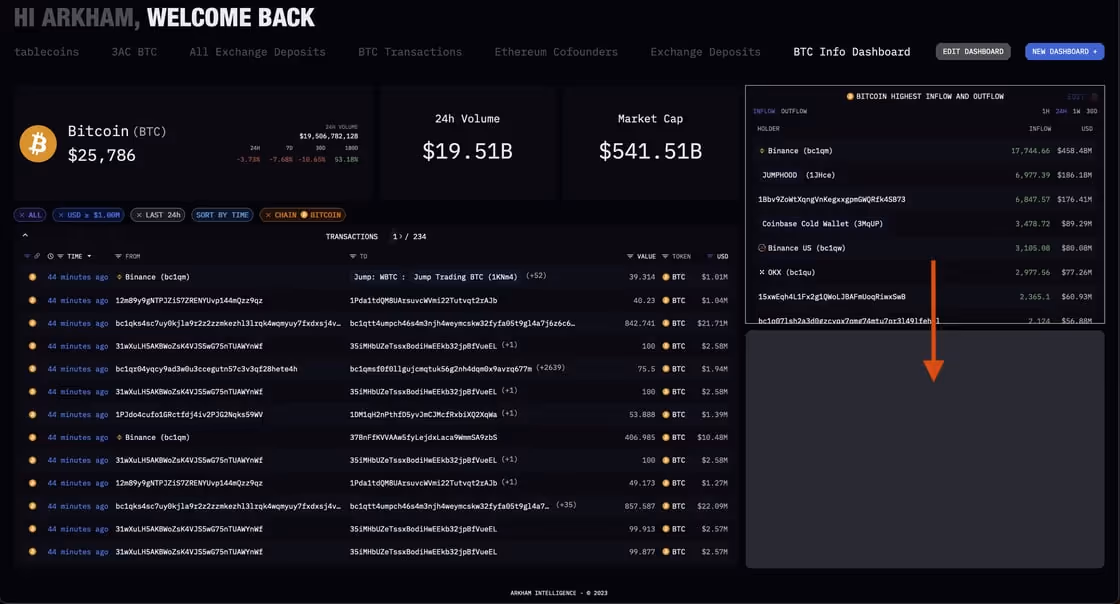Image resolution: width=1120 pixels, height=604 pixels.
Task: Click the Bitcoin icon inside the CHAIN filter chip
Action: pyautogui.click(x=303, y=215)
